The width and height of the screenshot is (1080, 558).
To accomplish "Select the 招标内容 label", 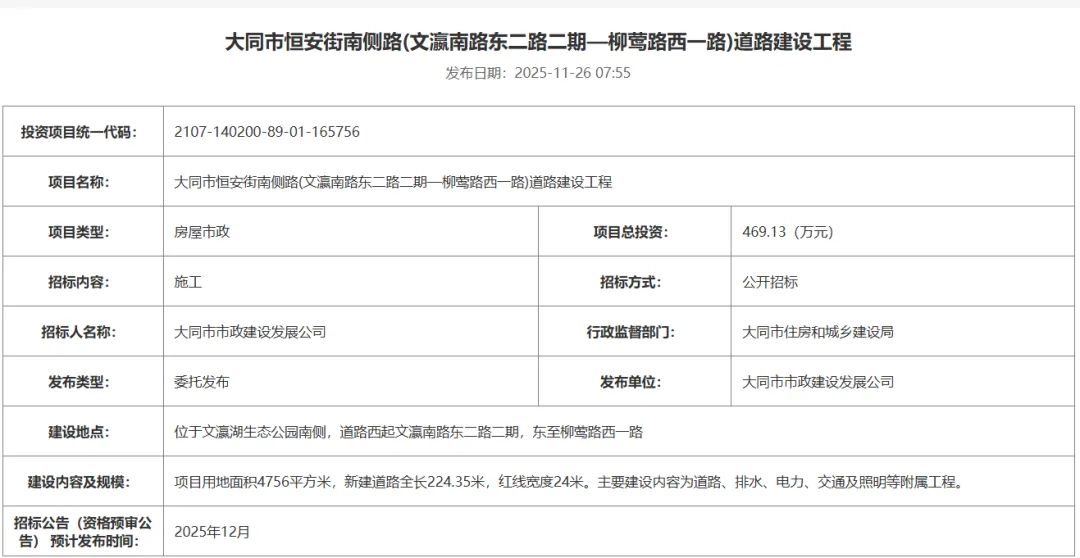I will 79,282.
